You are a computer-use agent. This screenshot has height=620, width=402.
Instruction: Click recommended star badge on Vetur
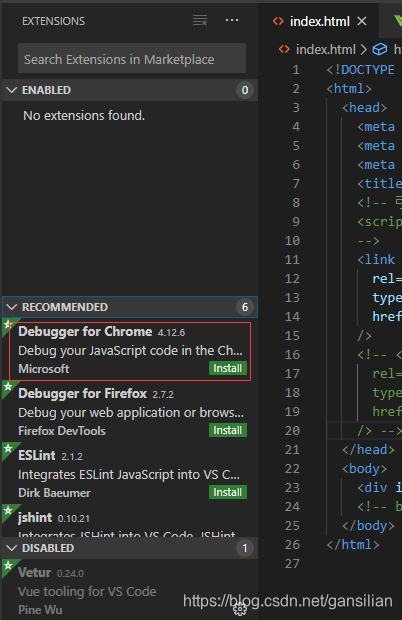coord(8,565)
